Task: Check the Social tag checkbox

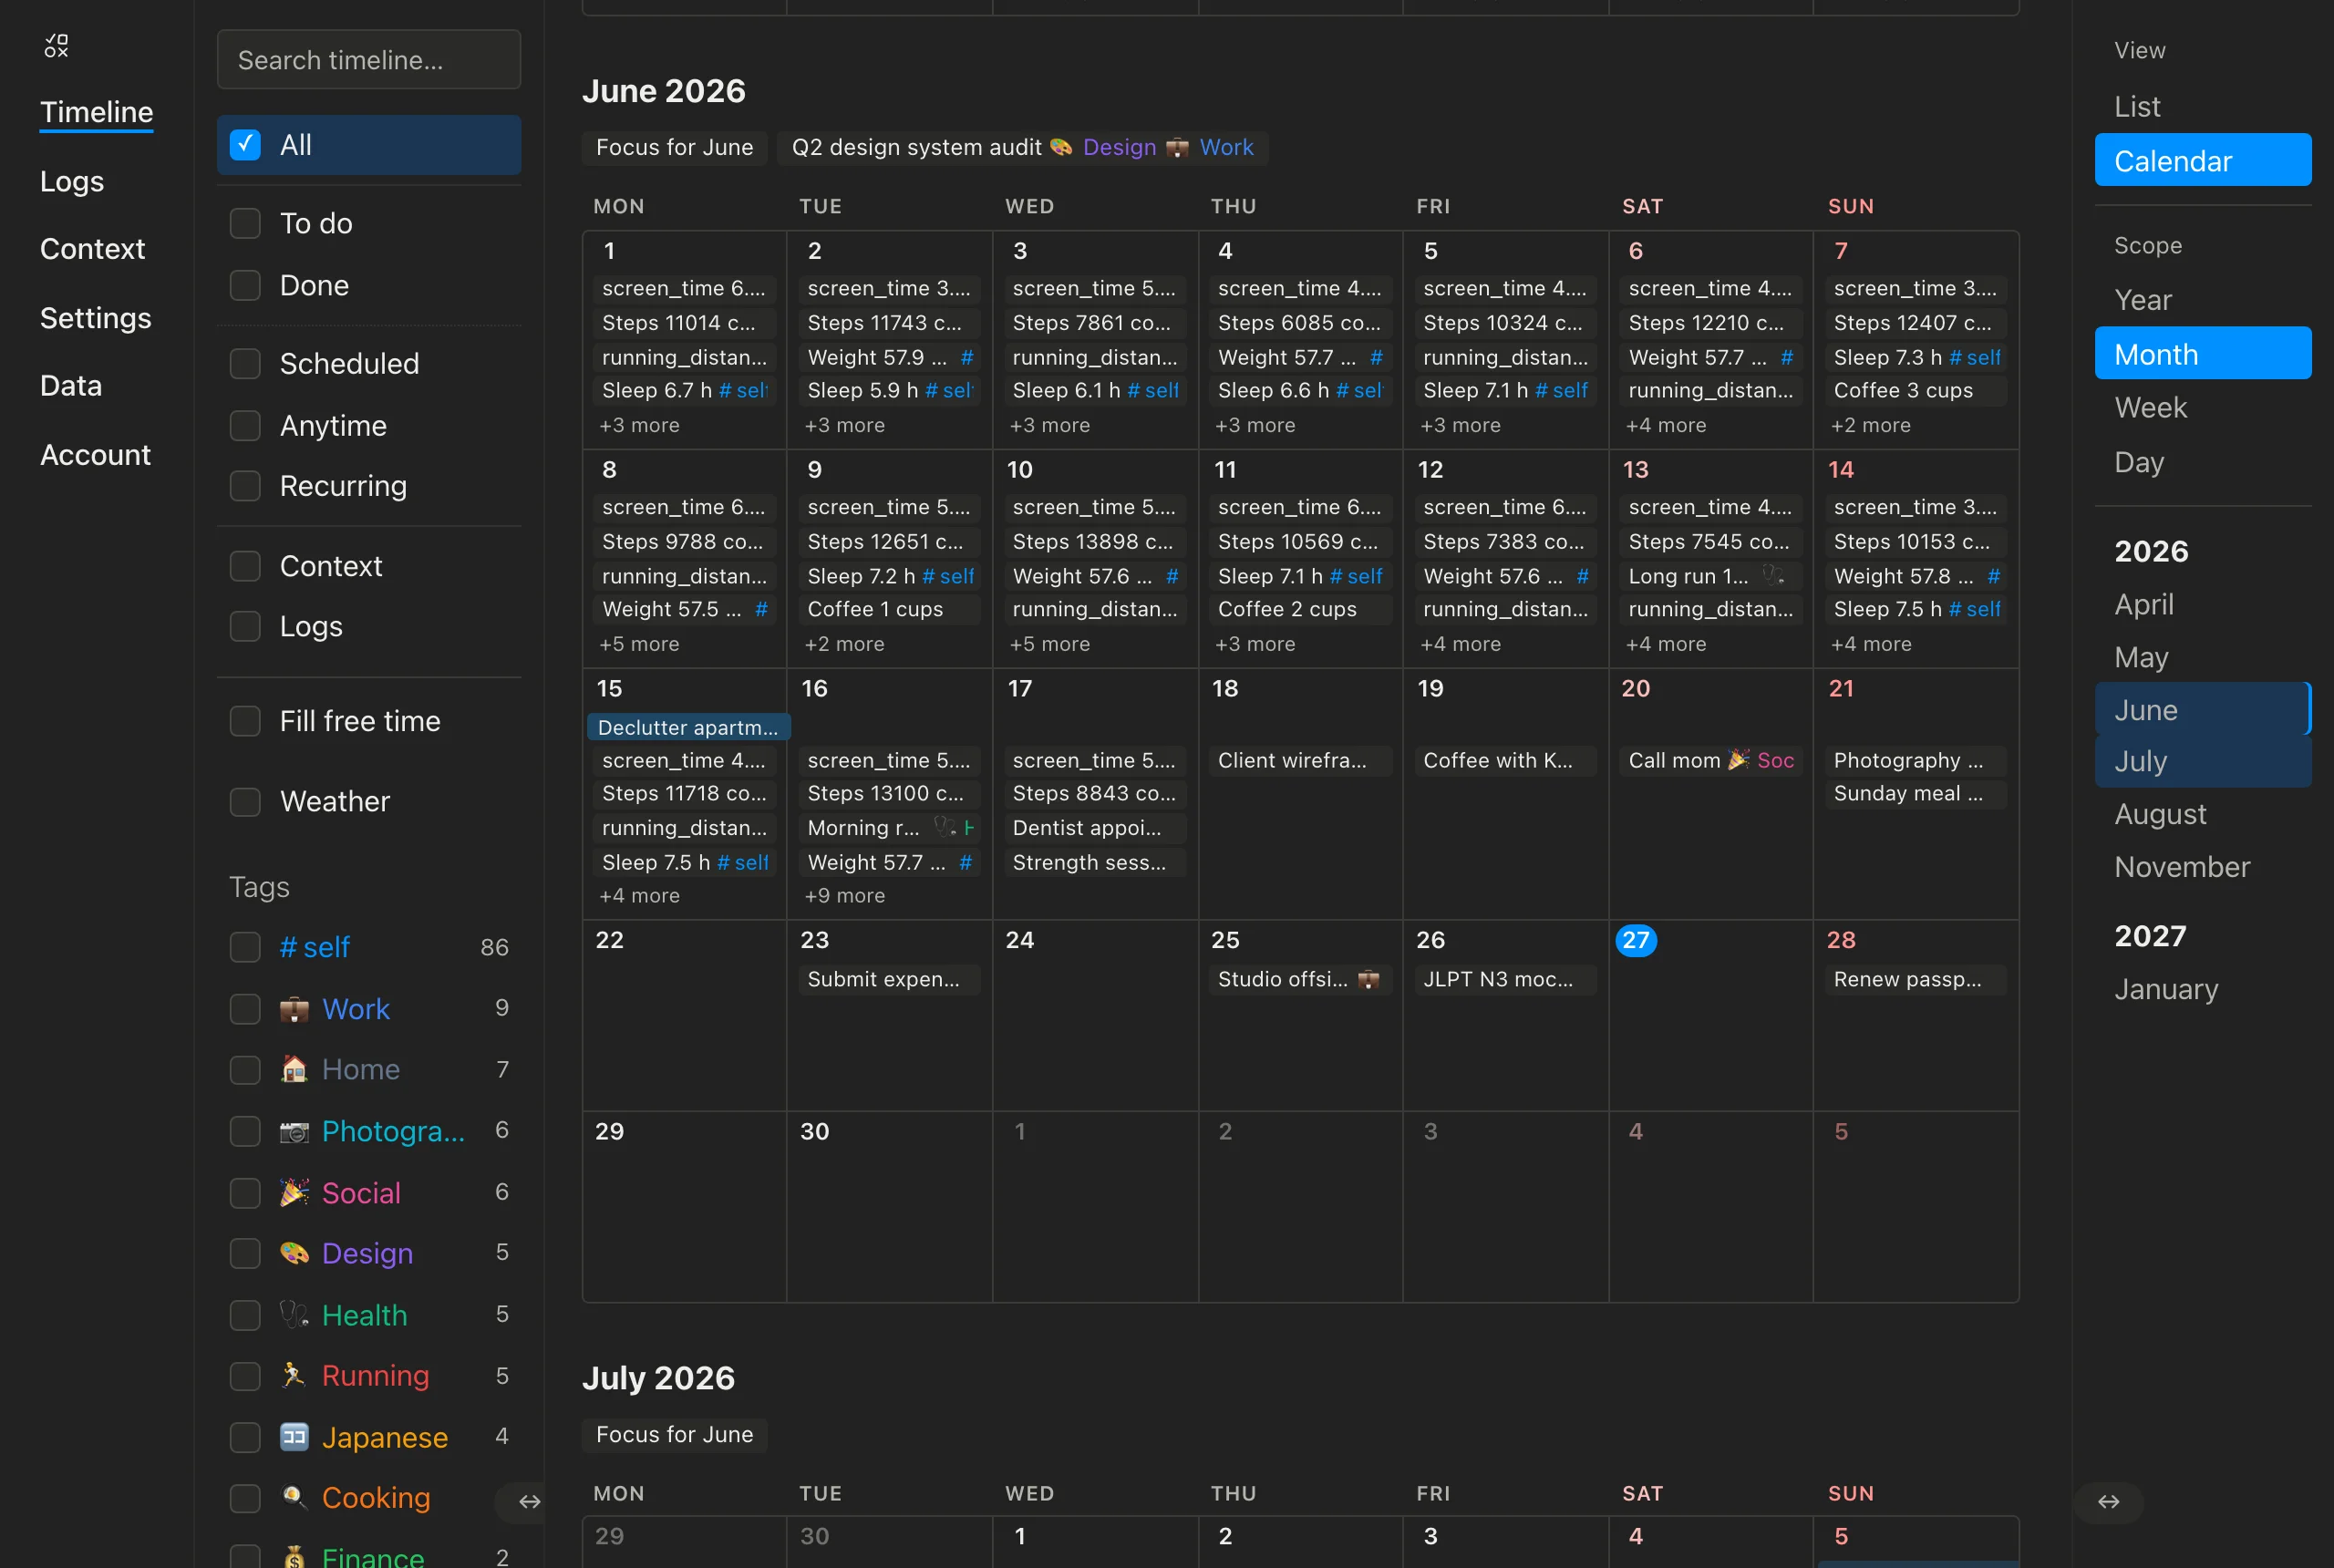Action: (245, 1193)
